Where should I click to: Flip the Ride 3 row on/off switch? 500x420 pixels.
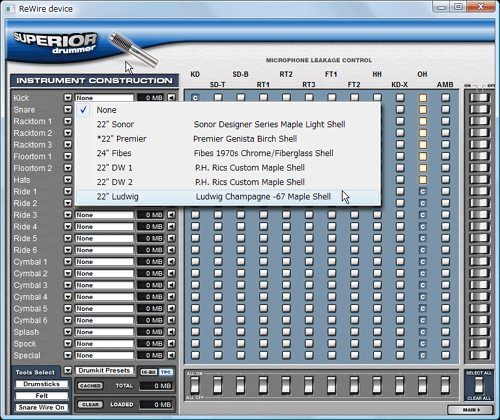click(x=480, y=215)
